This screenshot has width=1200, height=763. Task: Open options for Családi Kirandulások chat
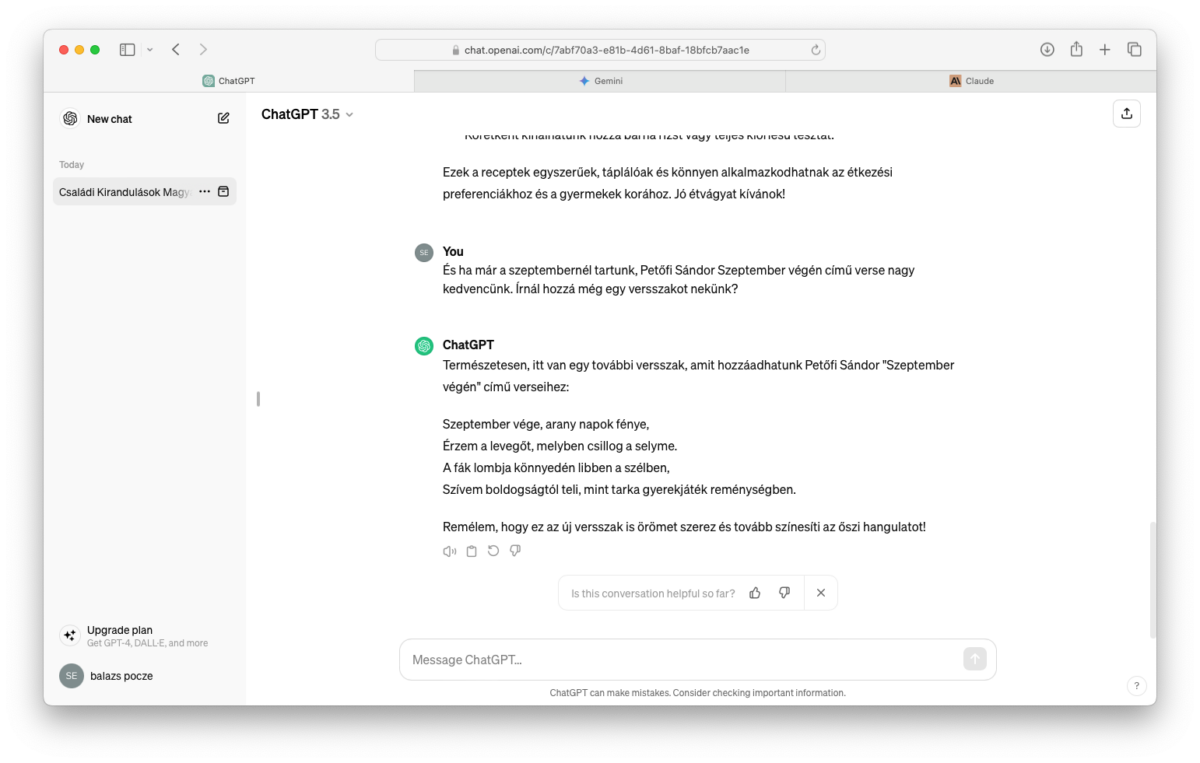(x=204, y=191)
